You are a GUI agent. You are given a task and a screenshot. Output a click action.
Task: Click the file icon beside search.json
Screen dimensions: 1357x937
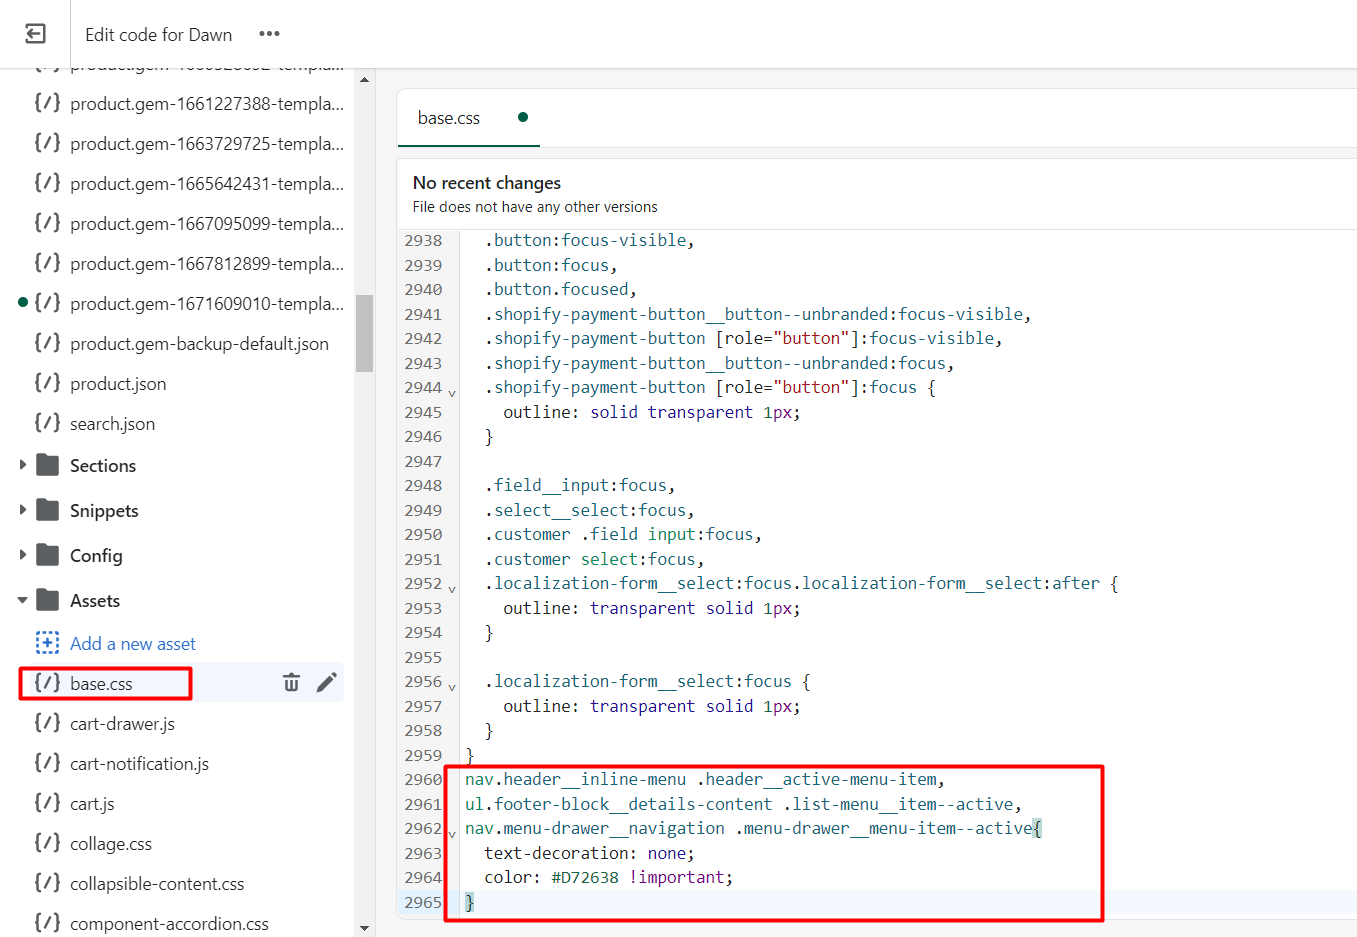point(47,422)
